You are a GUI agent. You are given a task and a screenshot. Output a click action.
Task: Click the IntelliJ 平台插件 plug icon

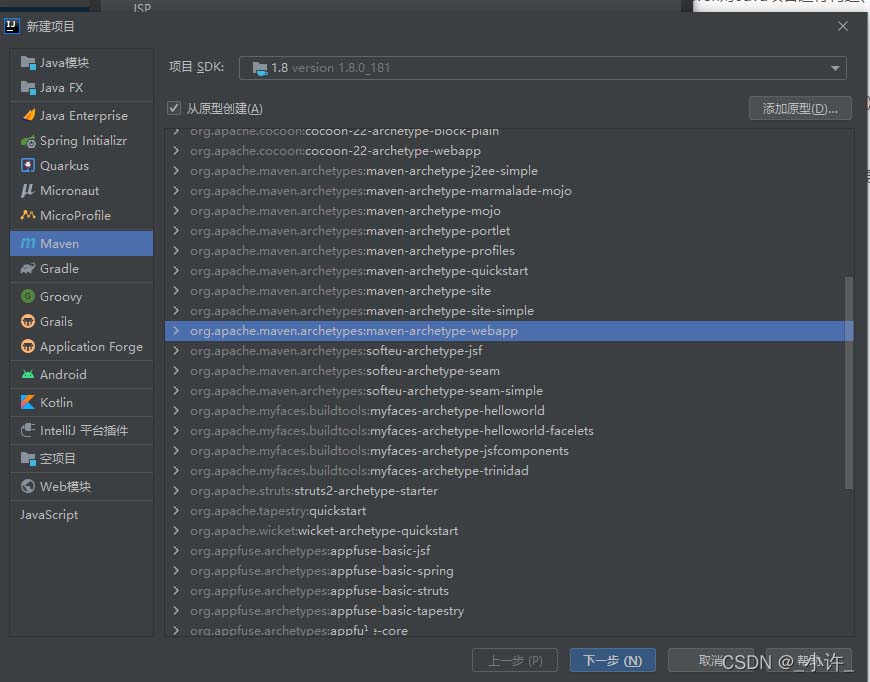click(x=28, y=430)
